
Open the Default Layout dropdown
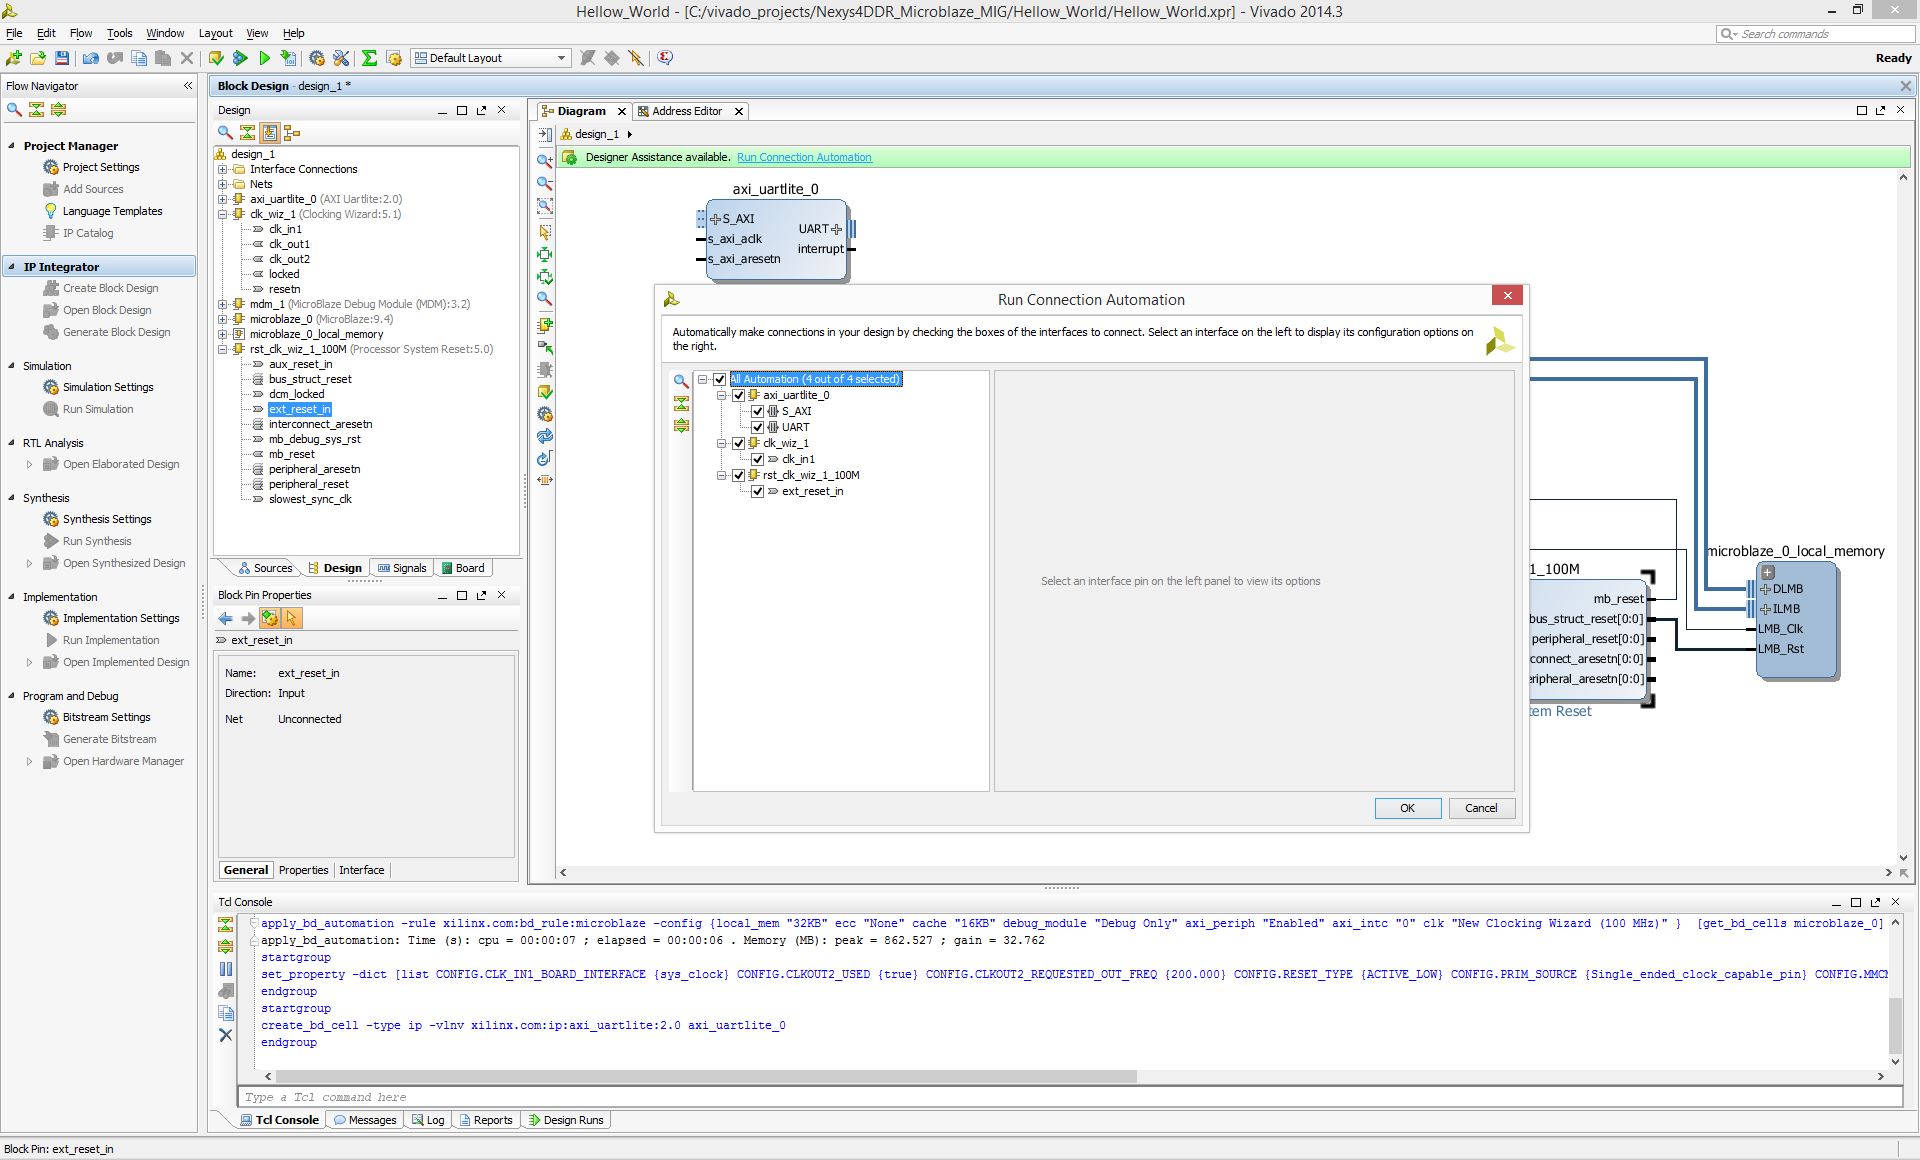pyautogui.click(x=491, y=58)
